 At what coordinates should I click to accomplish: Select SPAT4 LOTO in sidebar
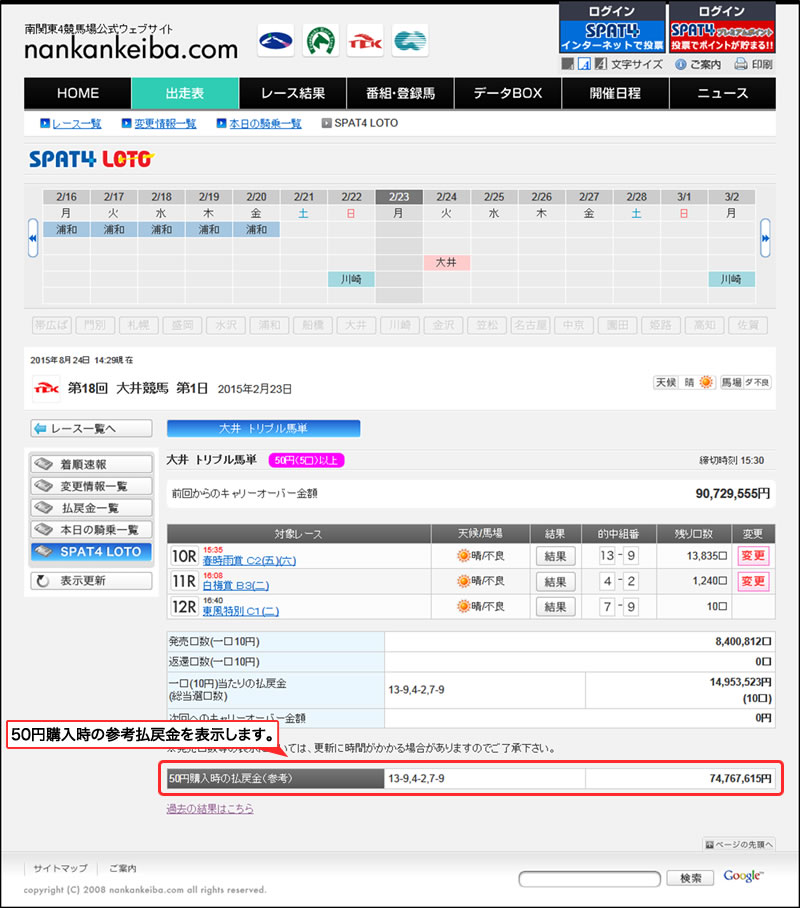92,551
